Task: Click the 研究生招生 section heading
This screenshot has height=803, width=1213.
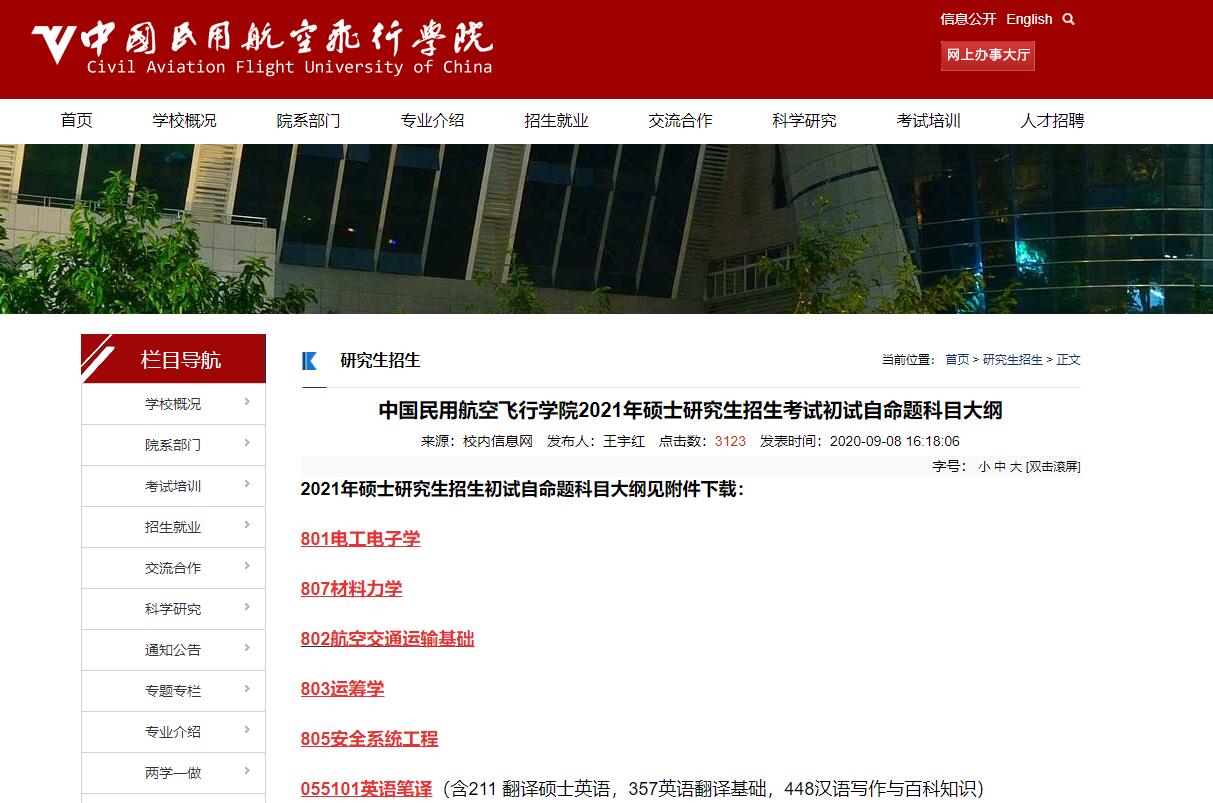Action: point(380,360)
